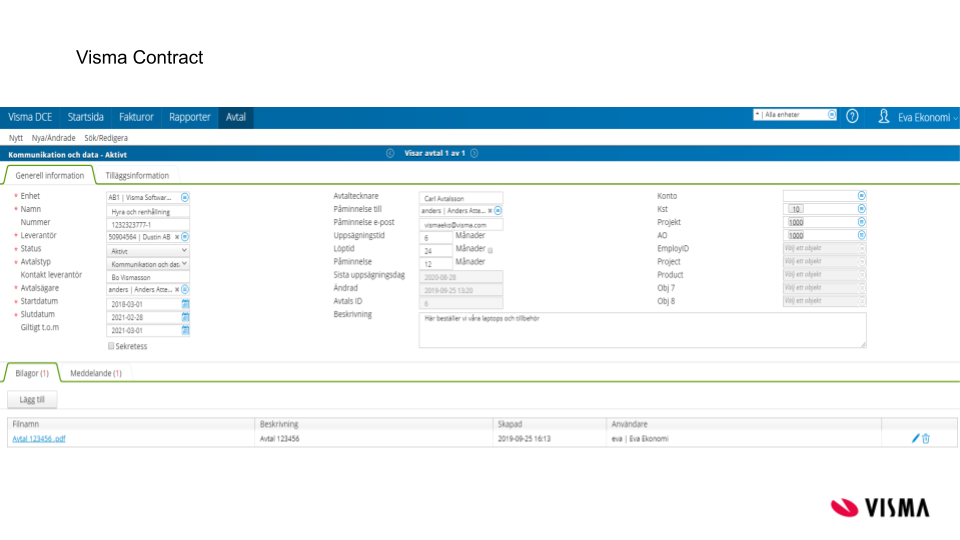Viewport: 960px width, 540px height.
Task: Click inside the Beskrivning text area
Action: (x=642, y=330)
